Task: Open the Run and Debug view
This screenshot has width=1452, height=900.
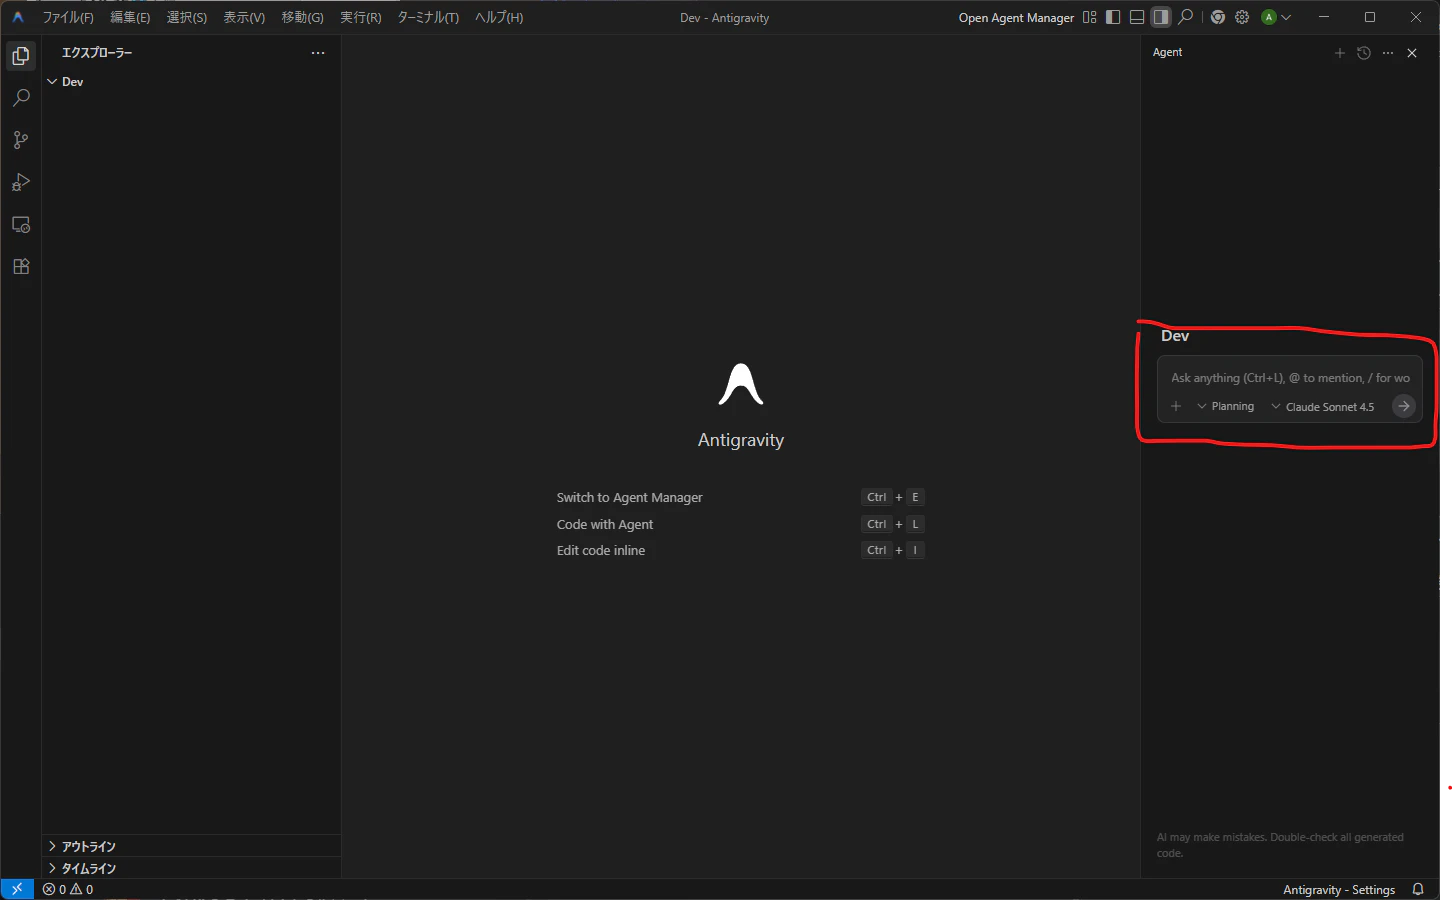Action: (21, 182)
